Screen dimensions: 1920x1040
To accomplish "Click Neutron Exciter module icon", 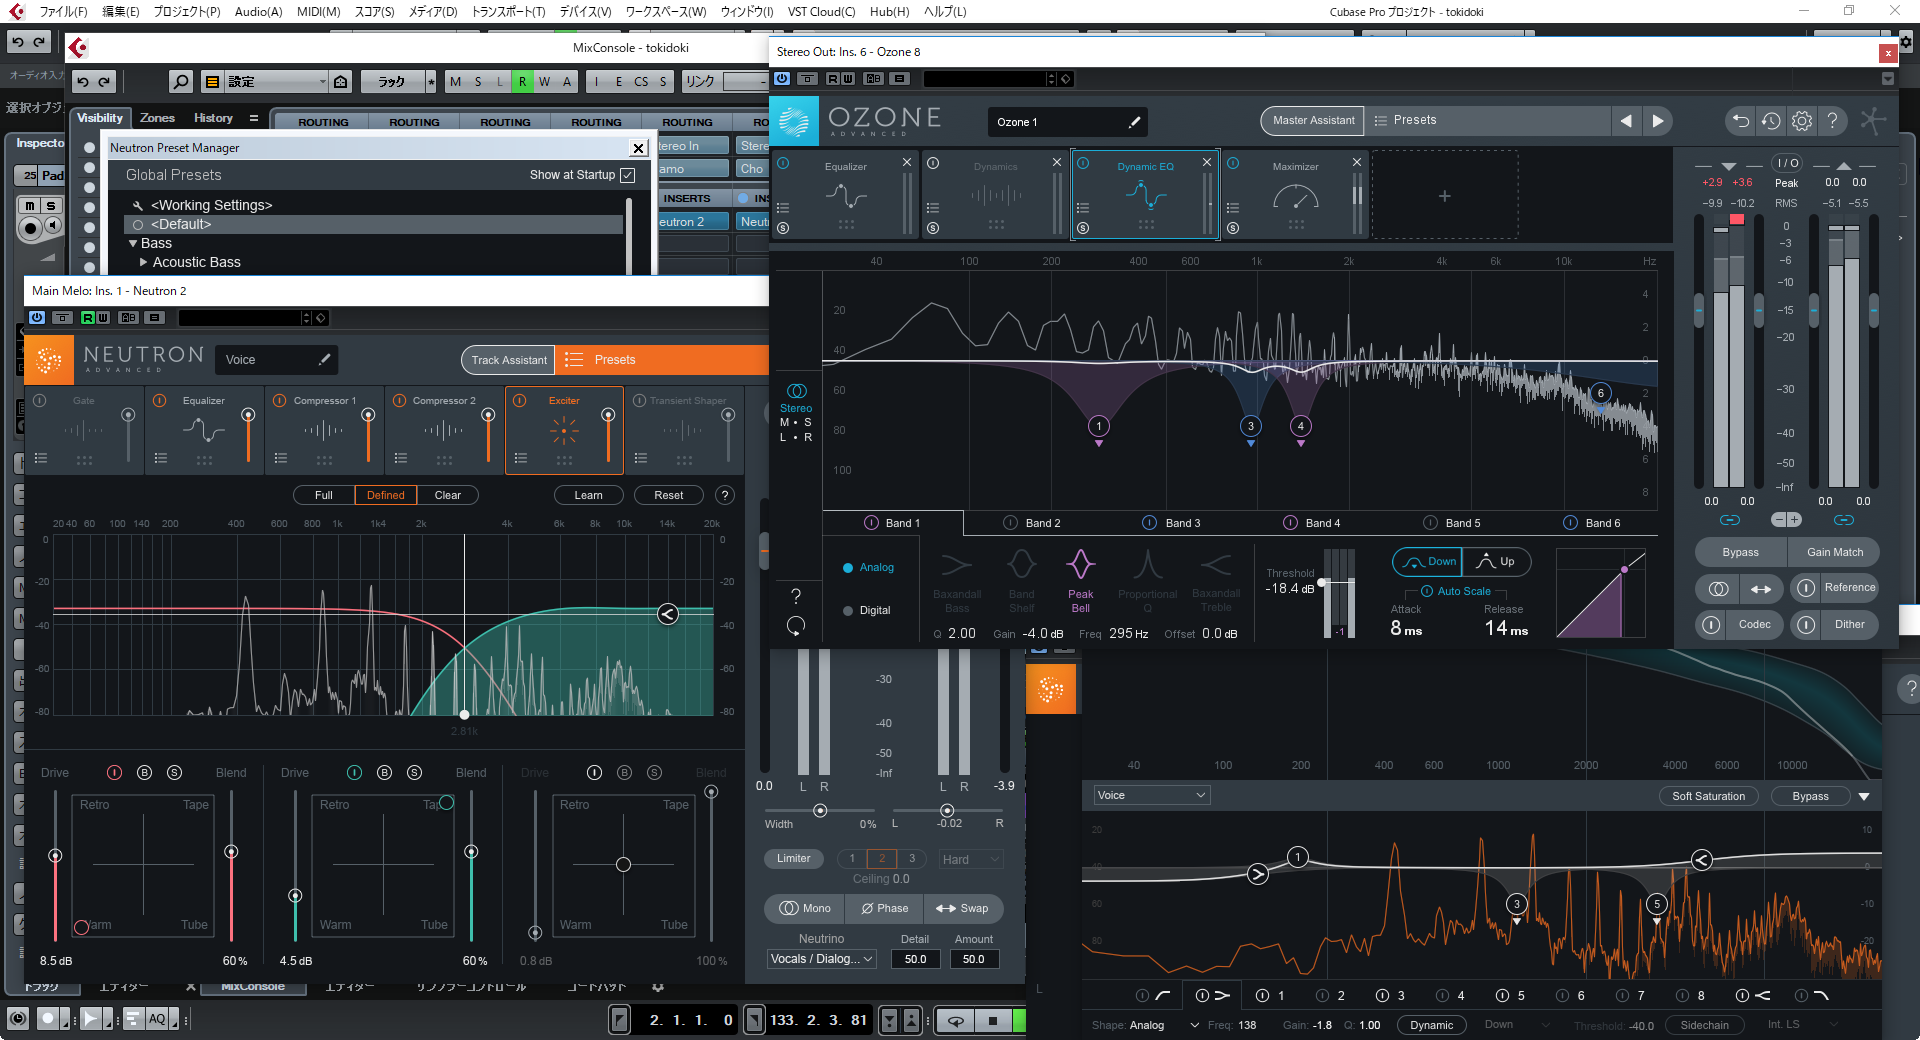I will pyautogui.click(x=564, y=430).
